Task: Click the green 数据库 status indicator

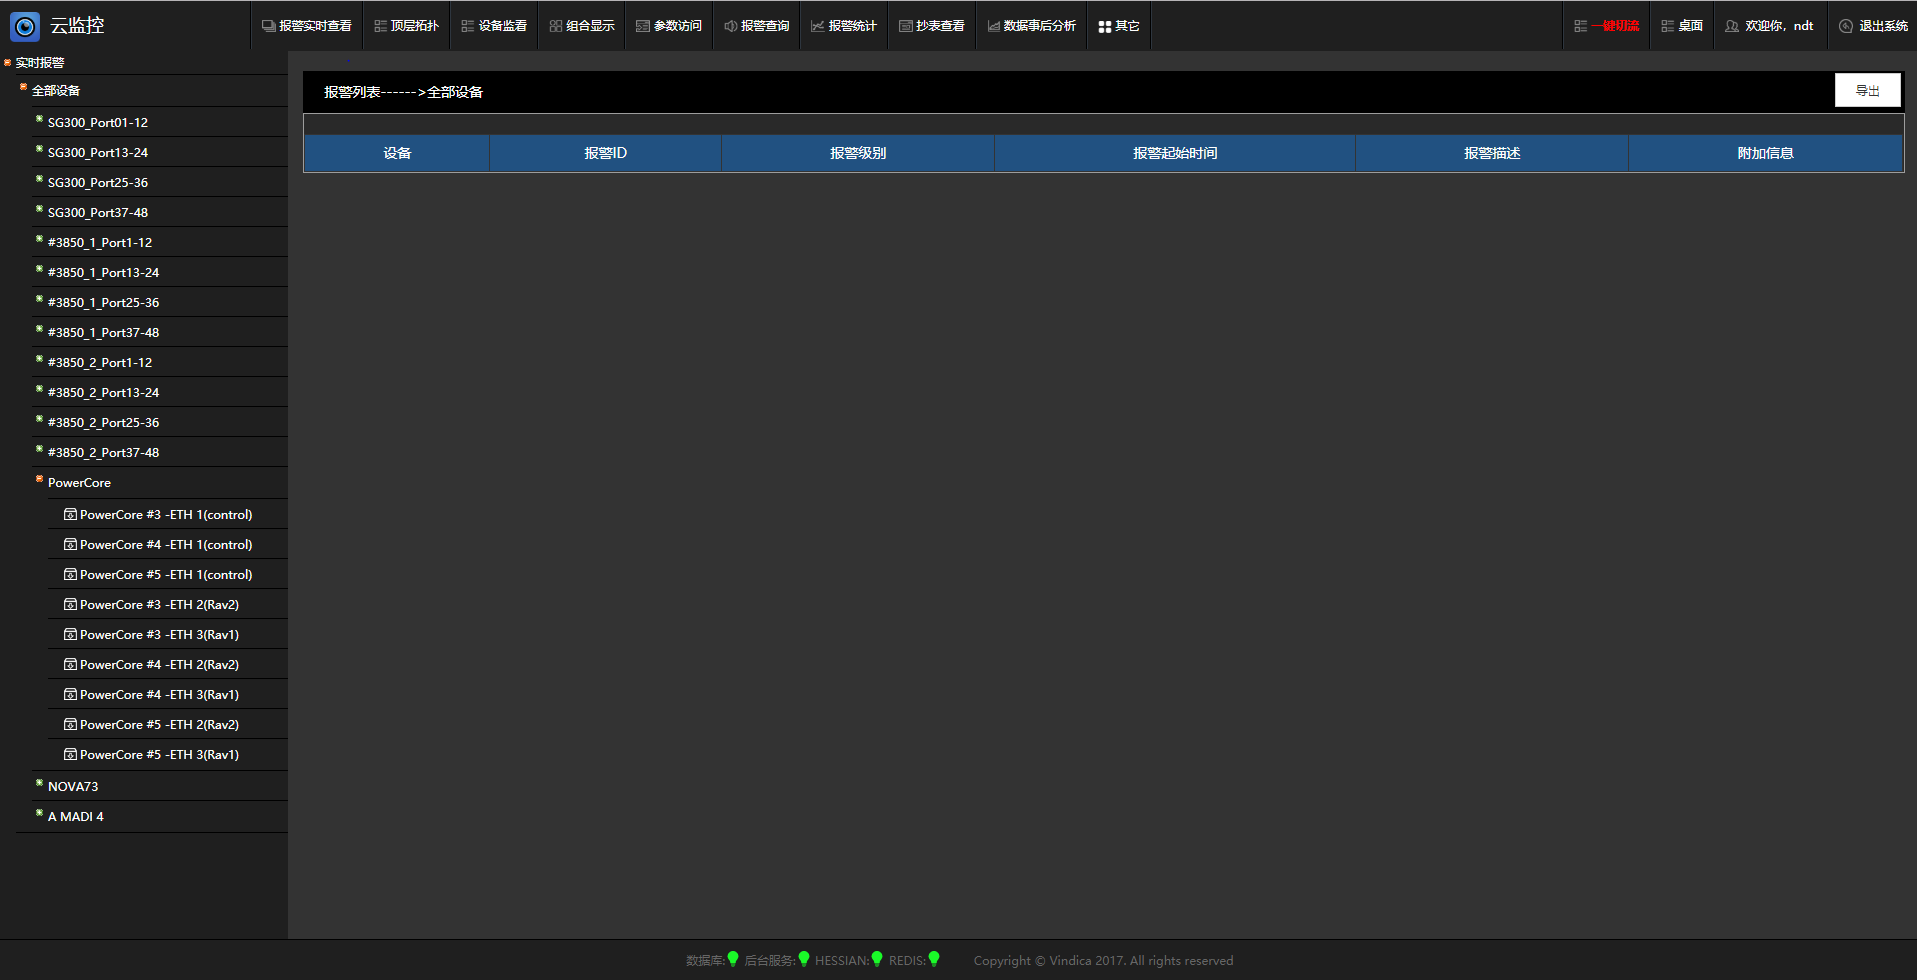Action: pyautogui.click(x=733, y=959)
